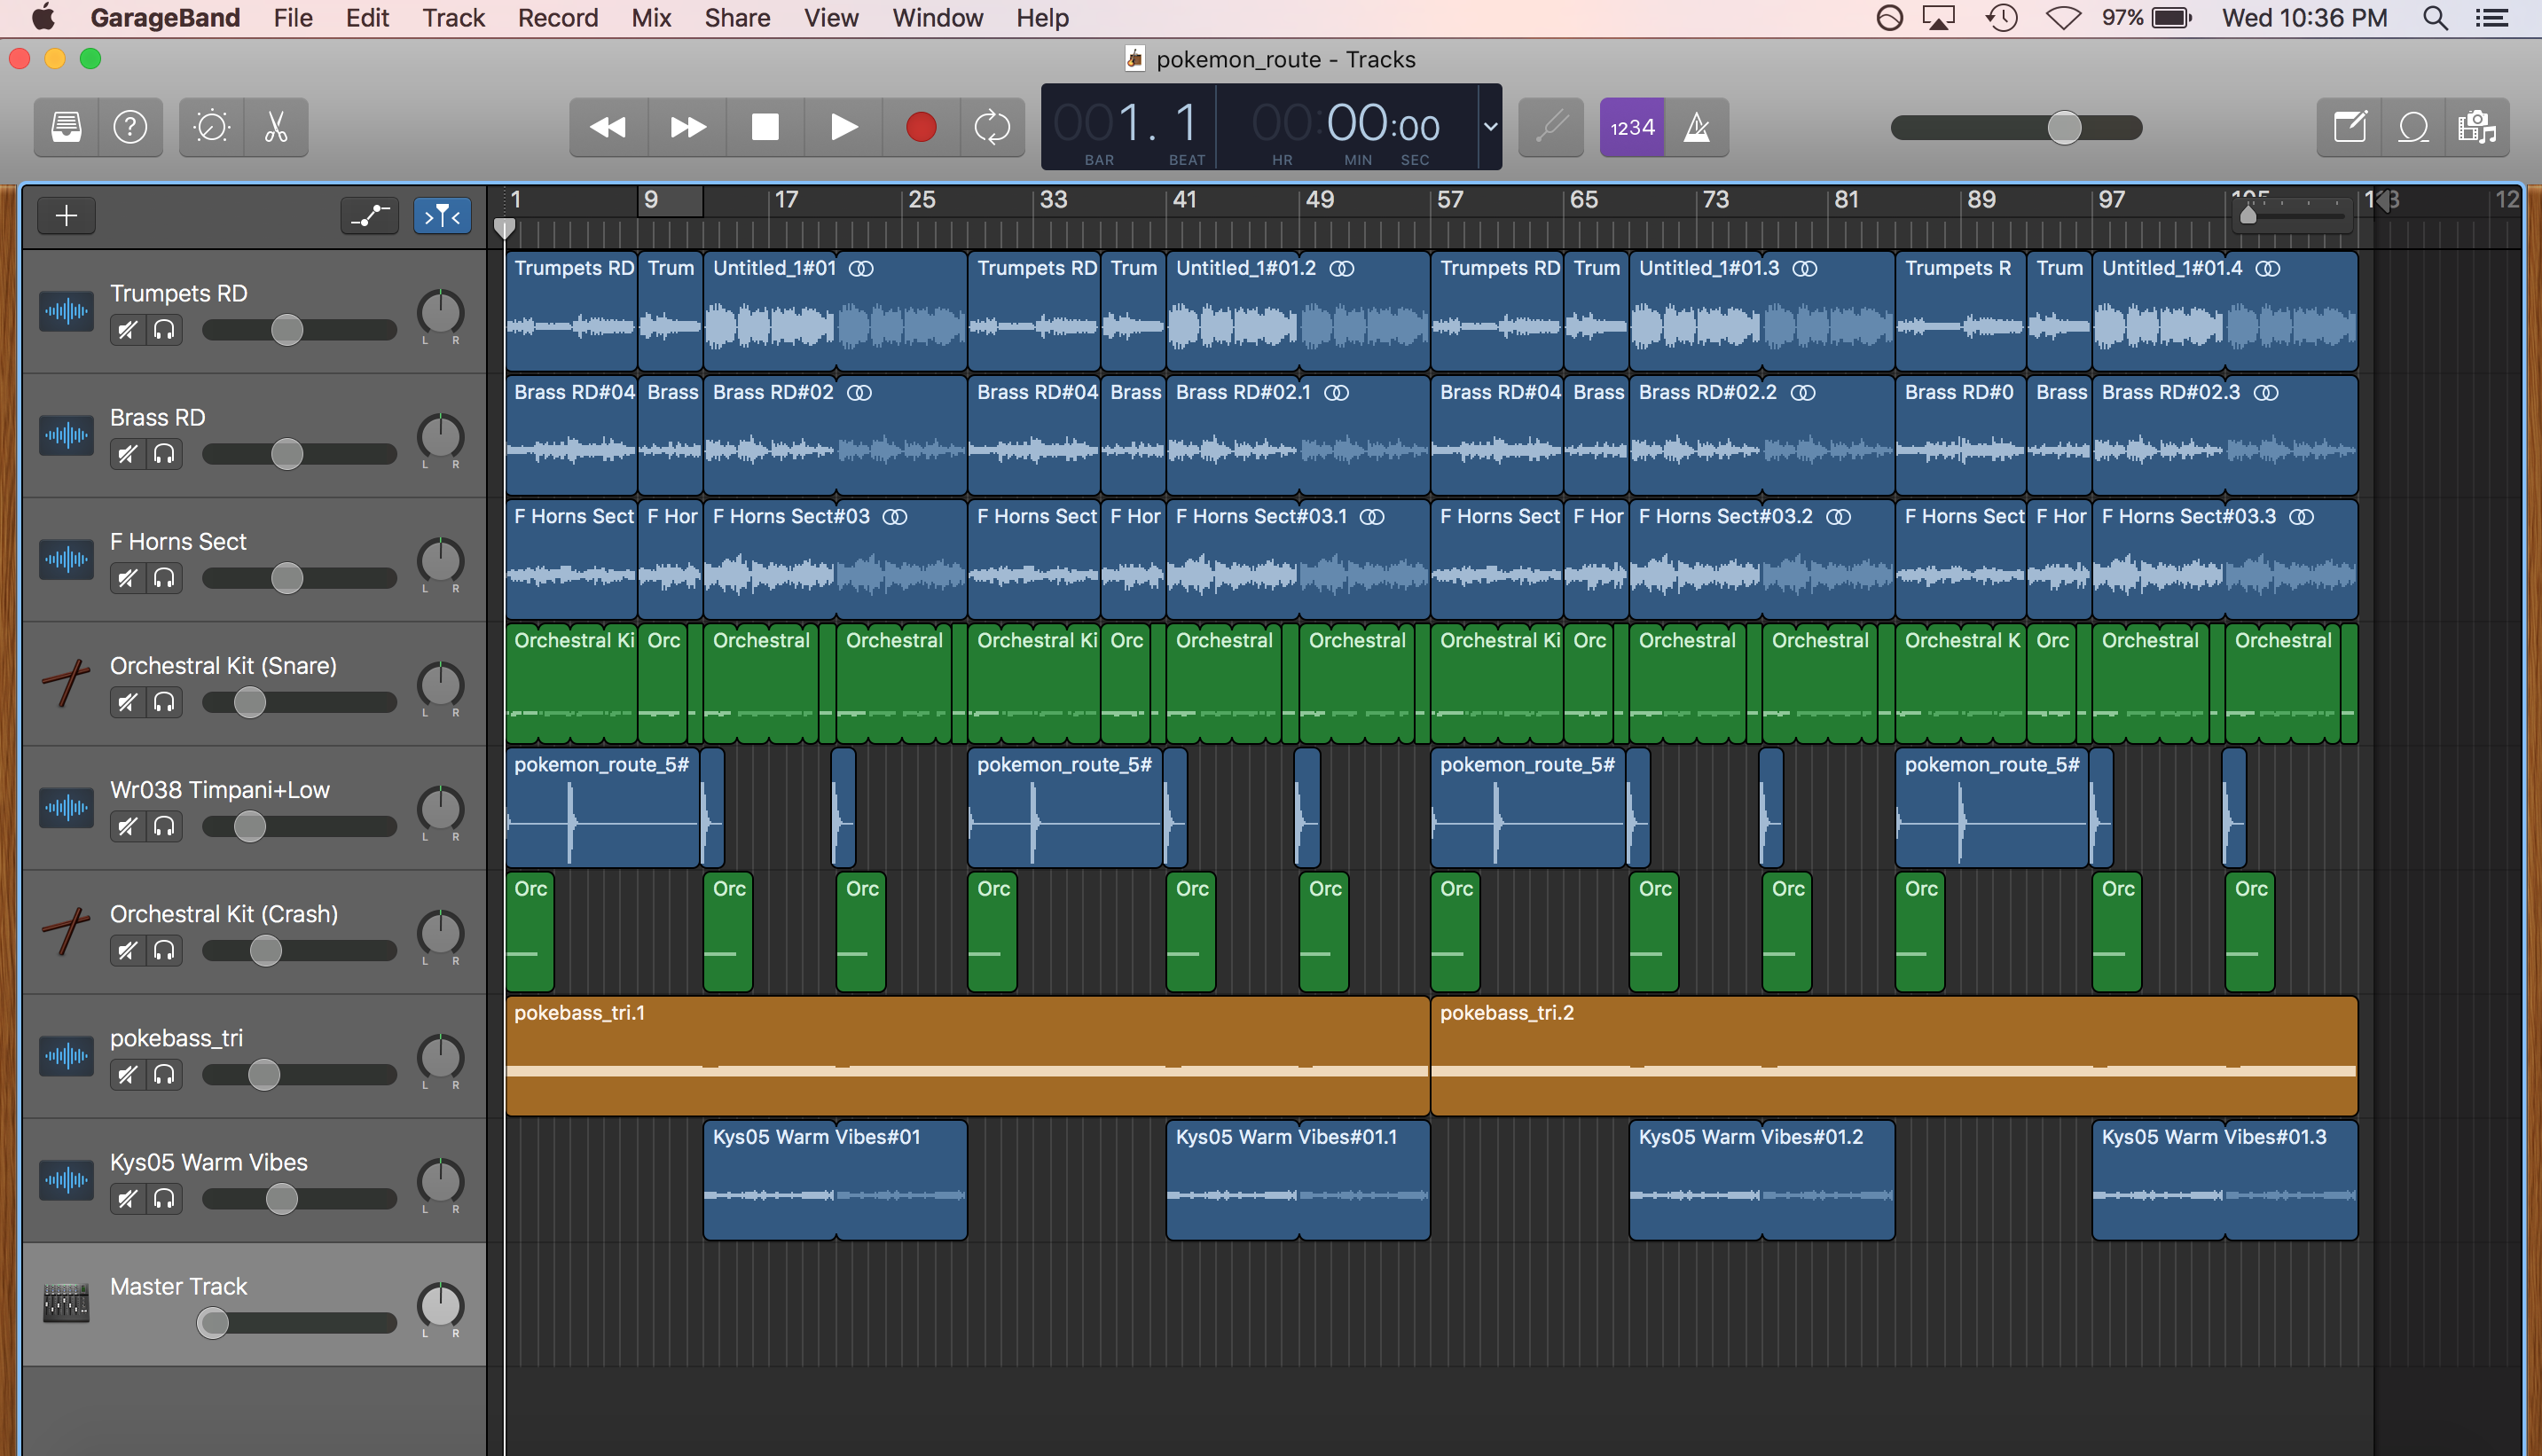Open the scissors Editors button

(276, 127)
